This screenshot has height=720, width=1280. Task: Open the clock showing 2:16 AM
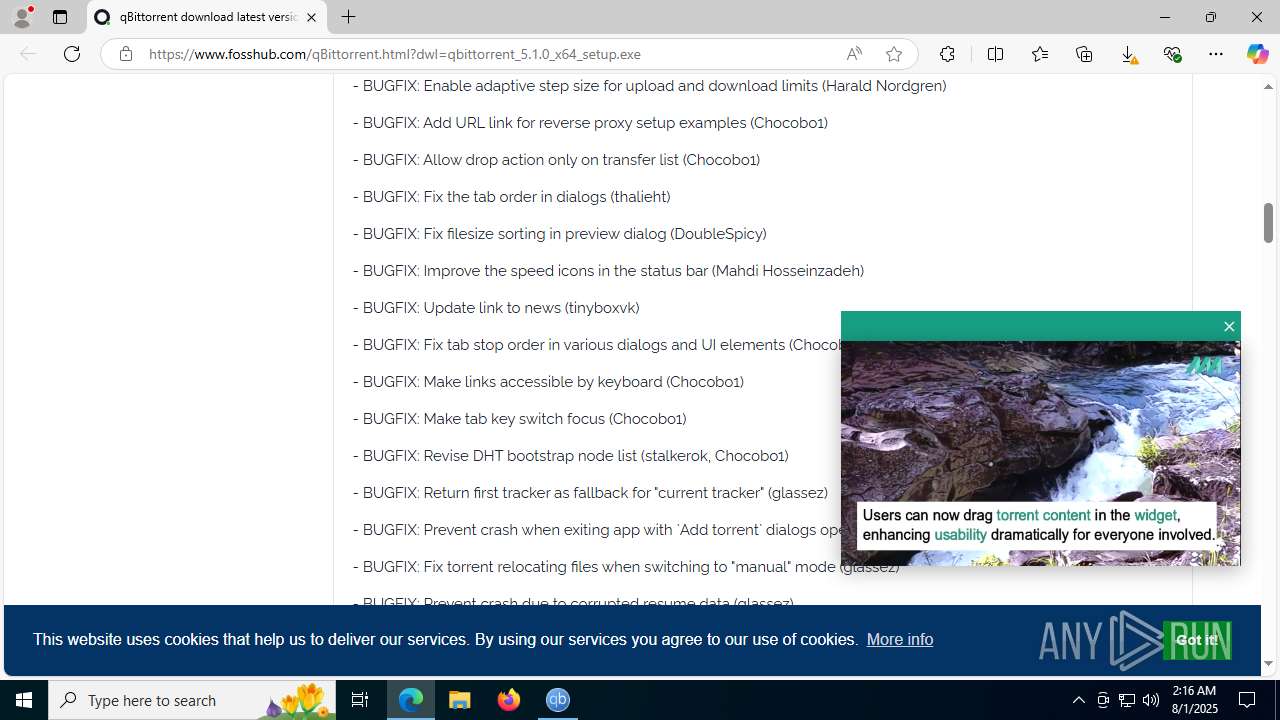click(x=1194, y=700)
